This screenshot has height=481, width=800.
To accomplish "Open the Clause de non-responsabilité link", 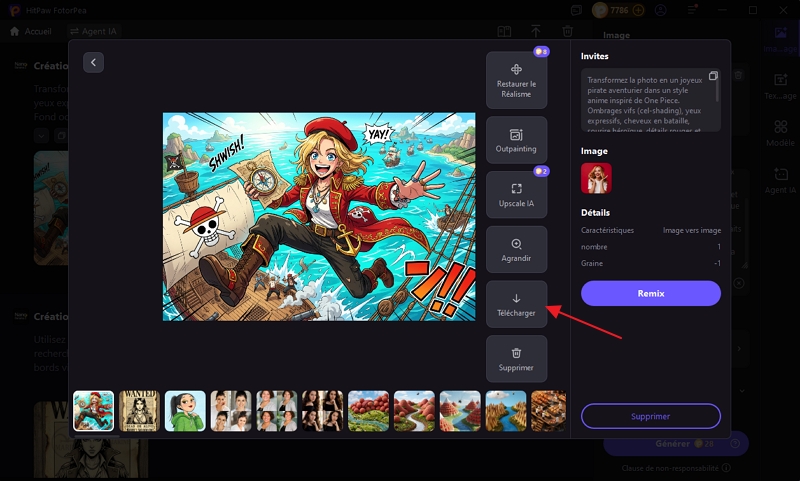I will [x=670, y=468].
